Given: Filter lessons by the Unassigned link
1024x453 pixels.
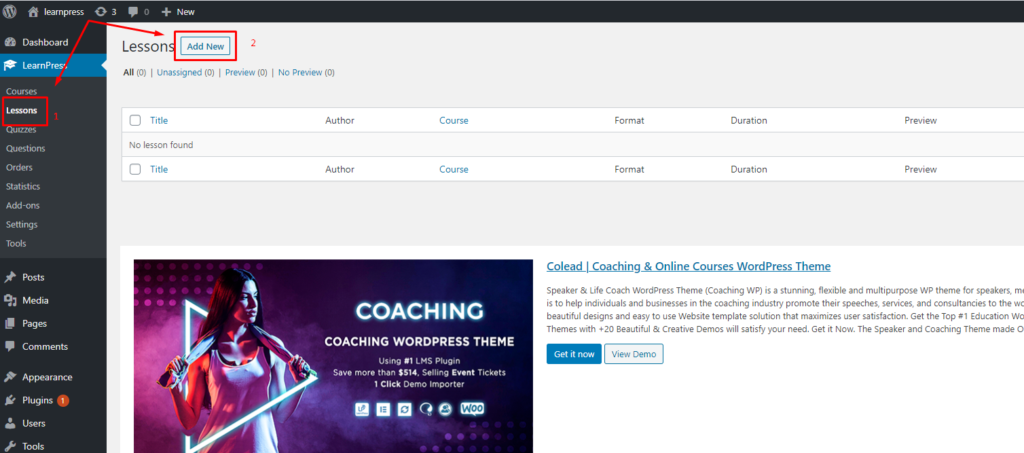Looking at the screenshot, I should click(x=178, y=72).
